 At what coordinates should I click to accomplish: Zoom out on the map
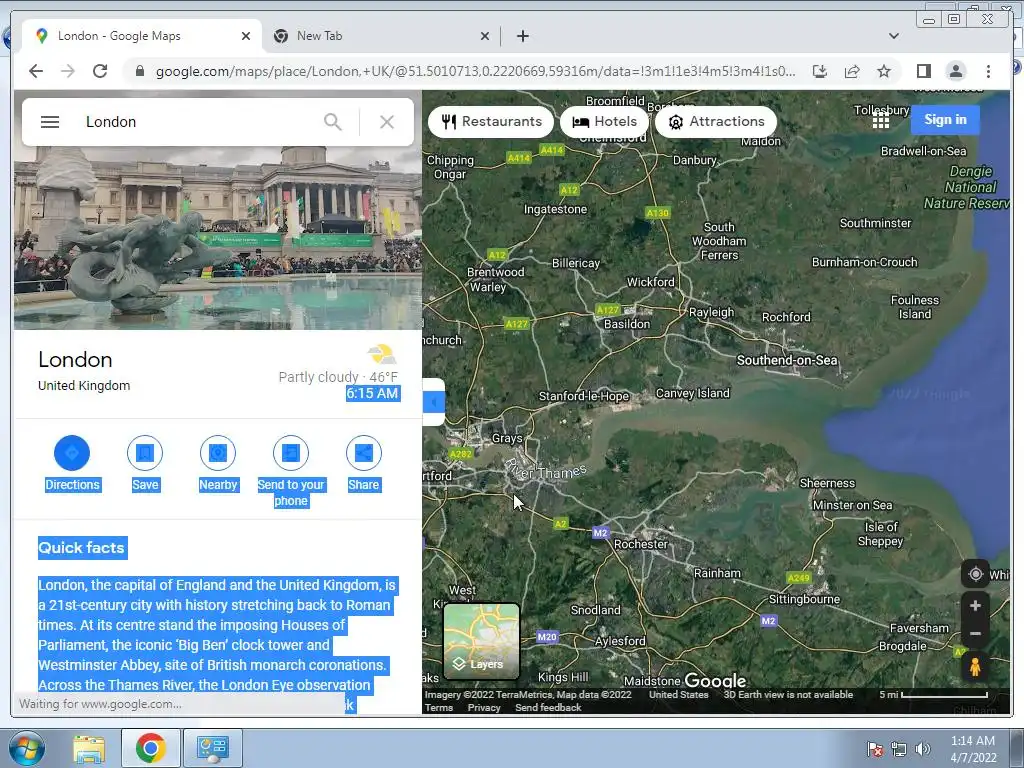[975, 633]
